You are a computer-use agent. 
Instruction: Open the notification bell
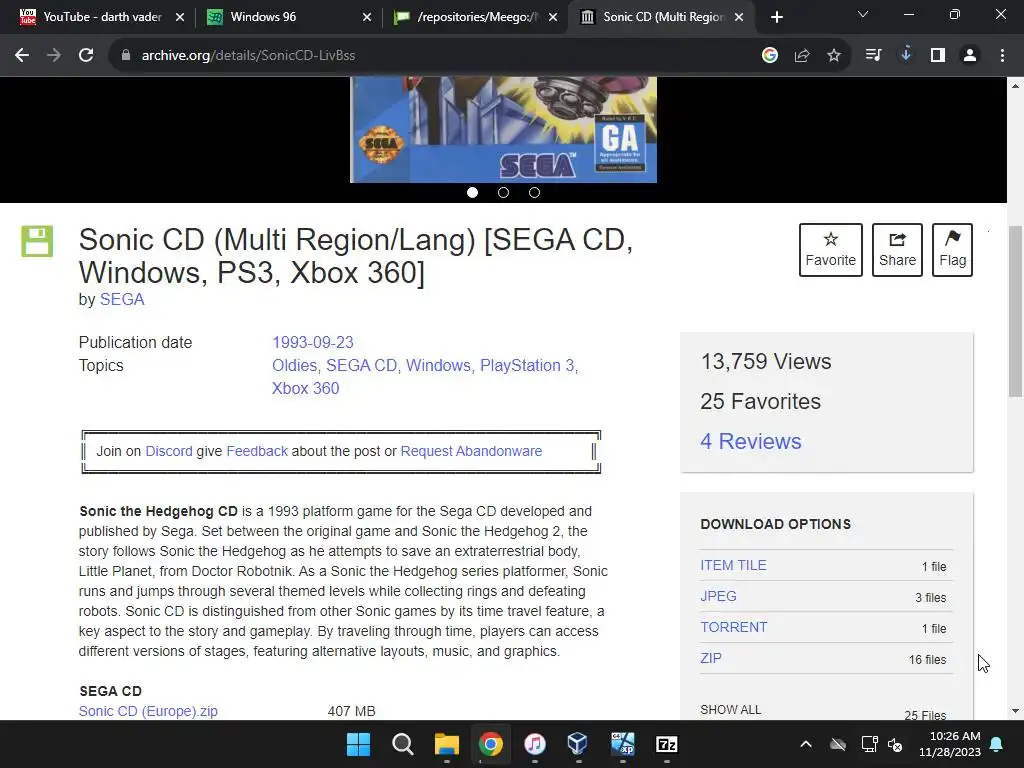(997, 744)
